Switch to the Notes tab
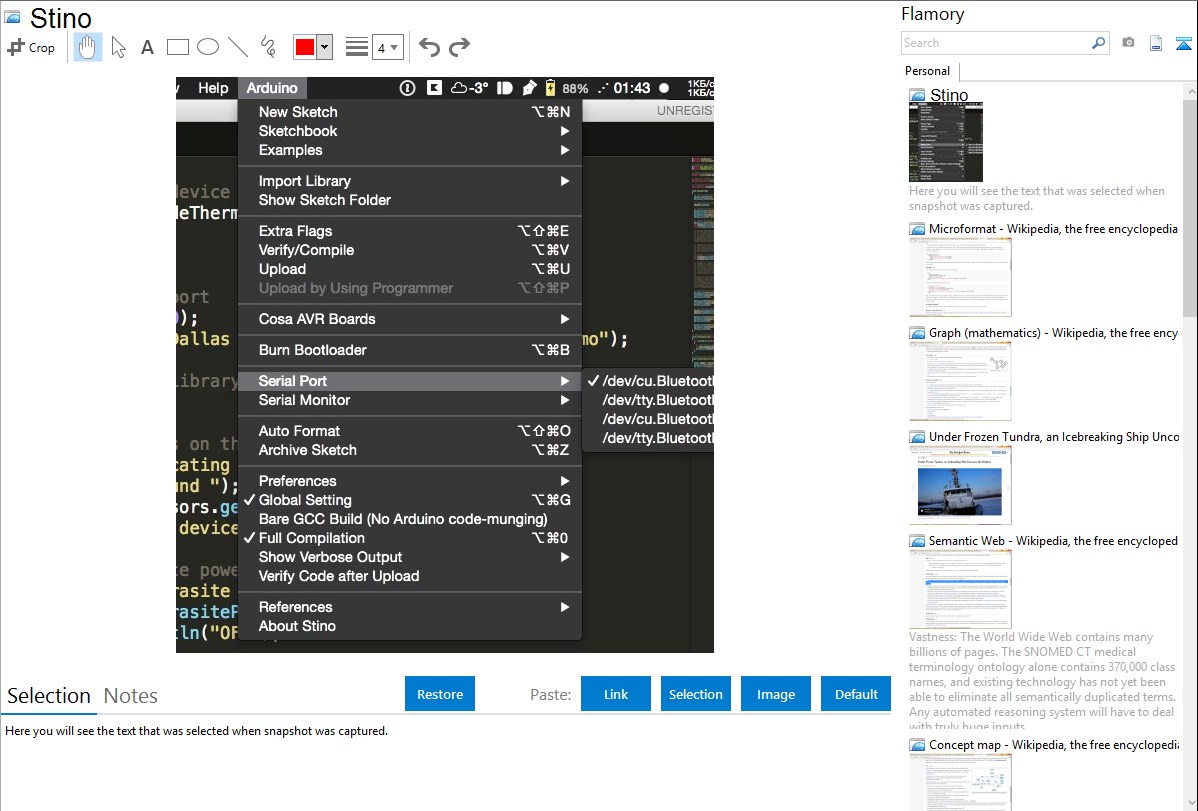Screen dimensions: 1198x811 pos(131,696)
